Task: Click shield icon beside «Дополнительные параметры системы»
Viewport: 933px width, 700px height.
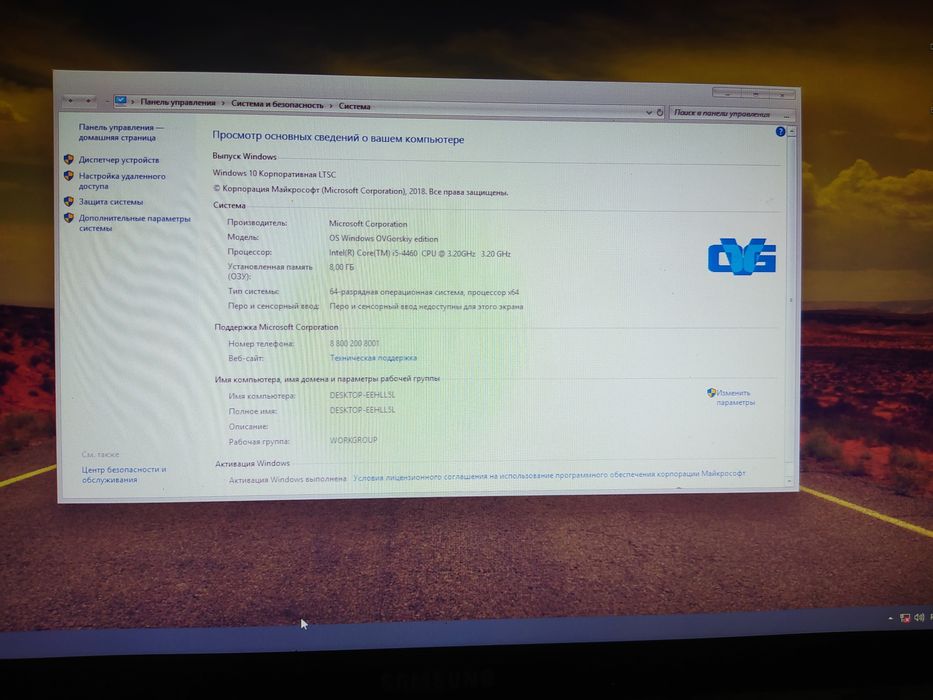Action: (69, 218)
